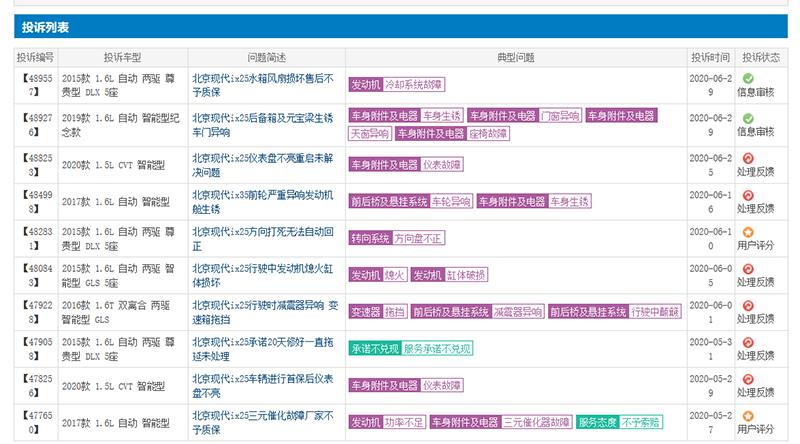800x444 pixels.
Task: Open complaint about ix25三元催化故障
Action: coord(263,422)
